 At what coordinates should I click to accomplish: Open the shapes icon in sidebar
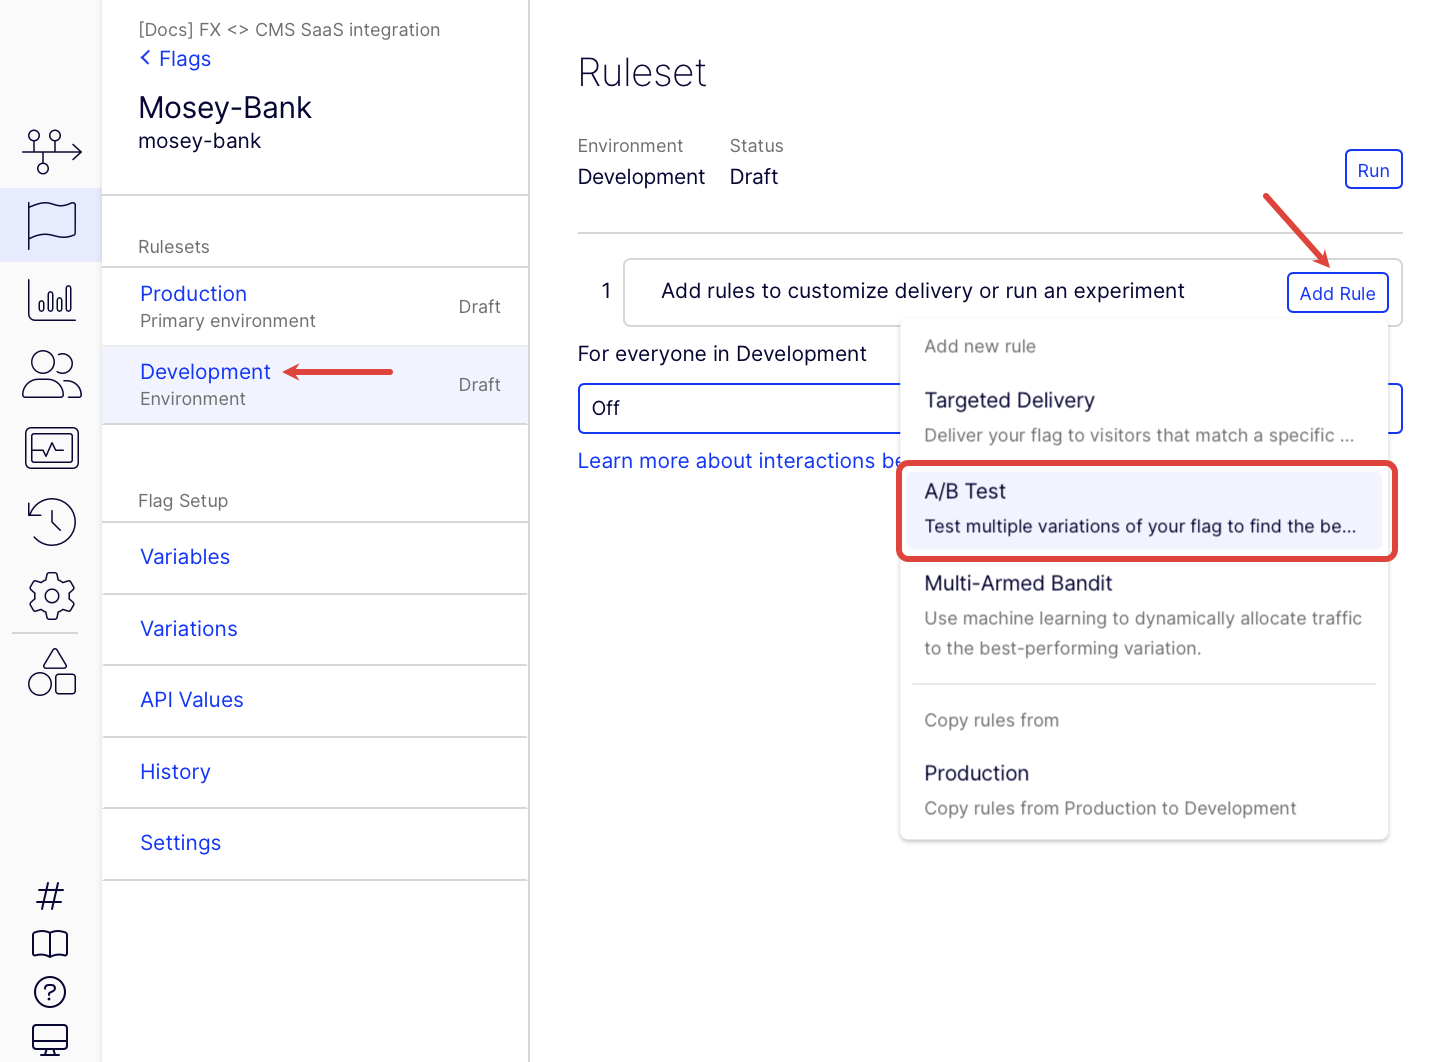(x=51, y=672)
